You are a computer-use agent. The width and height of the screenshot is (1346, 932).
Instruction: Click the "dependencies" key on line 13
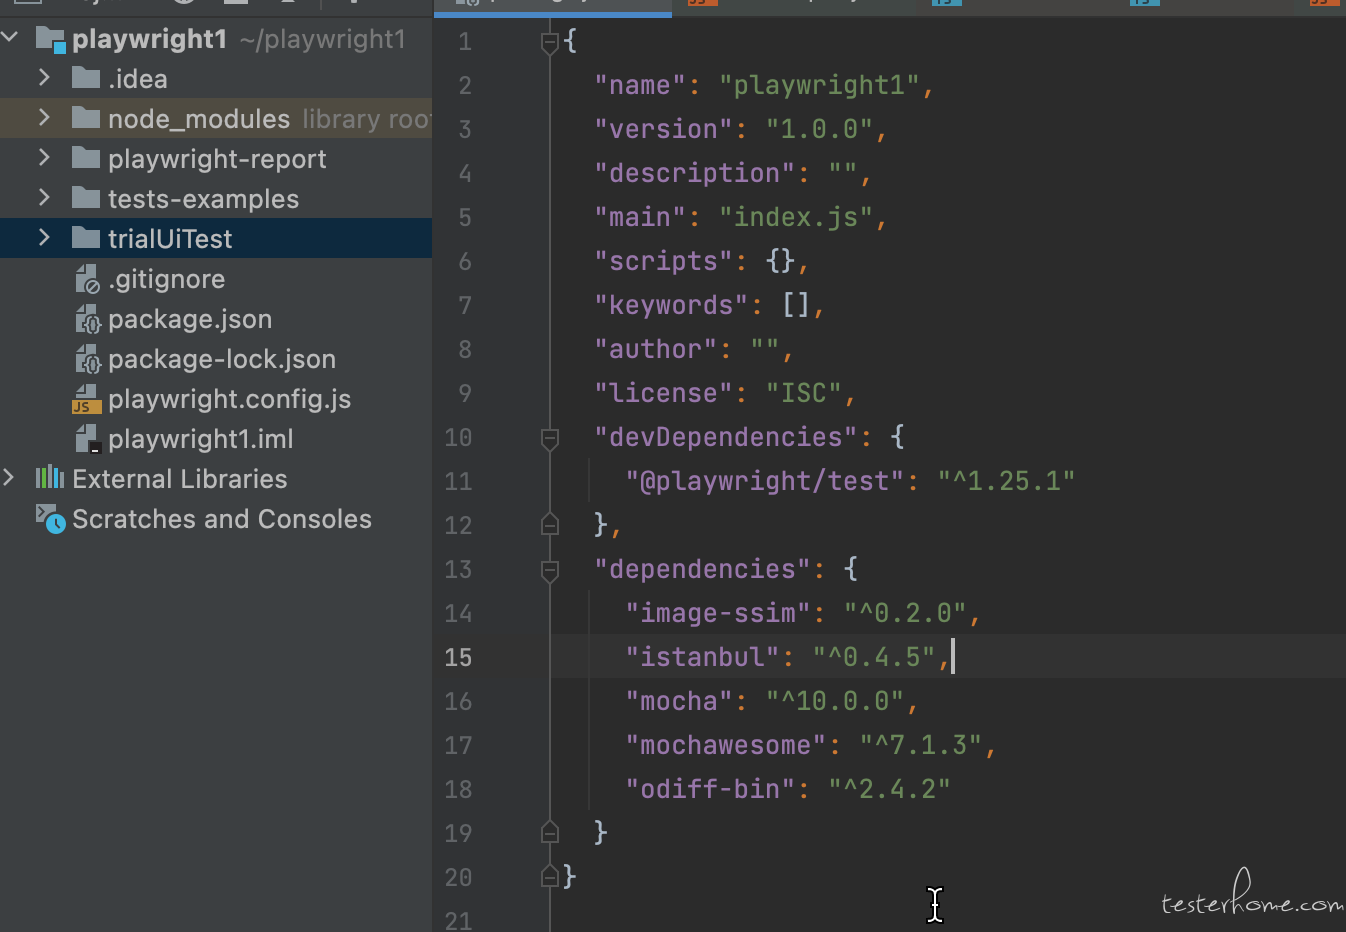tap(702, 569)
